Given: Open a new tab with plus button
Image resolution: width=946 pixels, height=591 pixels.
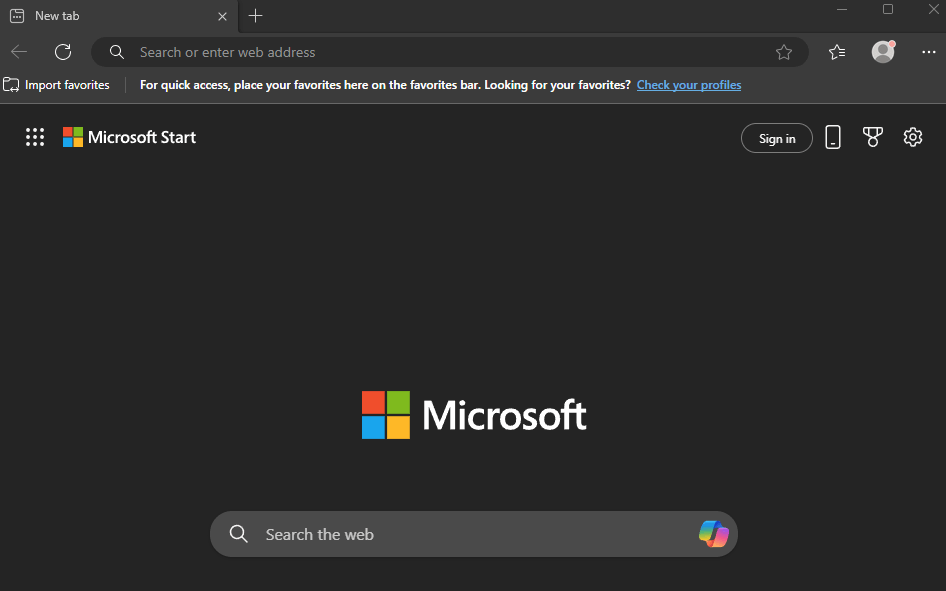Looking at the screenshot, I should [255, 16].
